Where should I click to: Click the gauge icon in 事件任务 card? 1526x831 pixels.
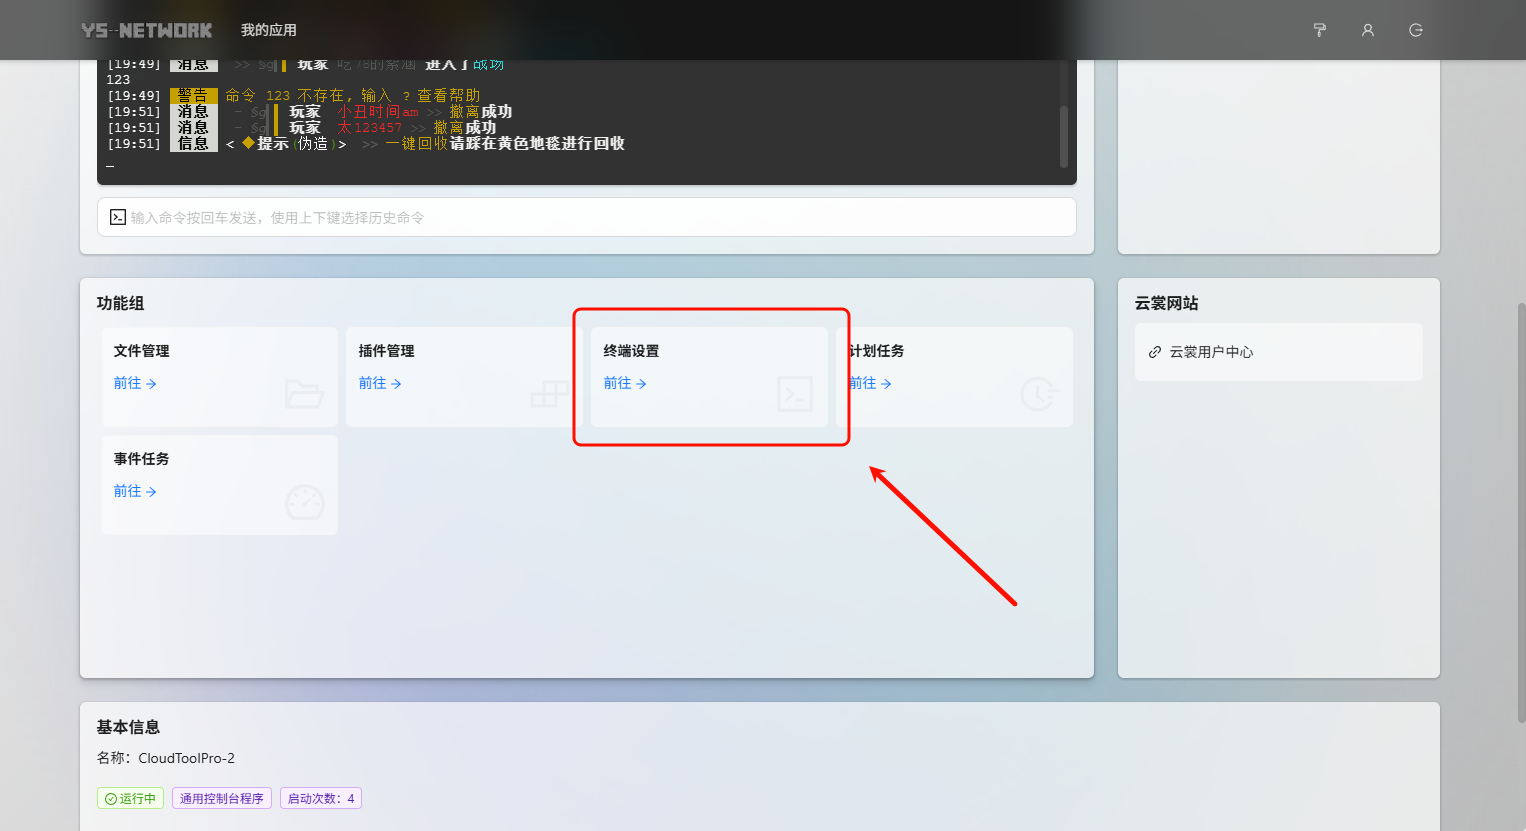pos(304,502)
